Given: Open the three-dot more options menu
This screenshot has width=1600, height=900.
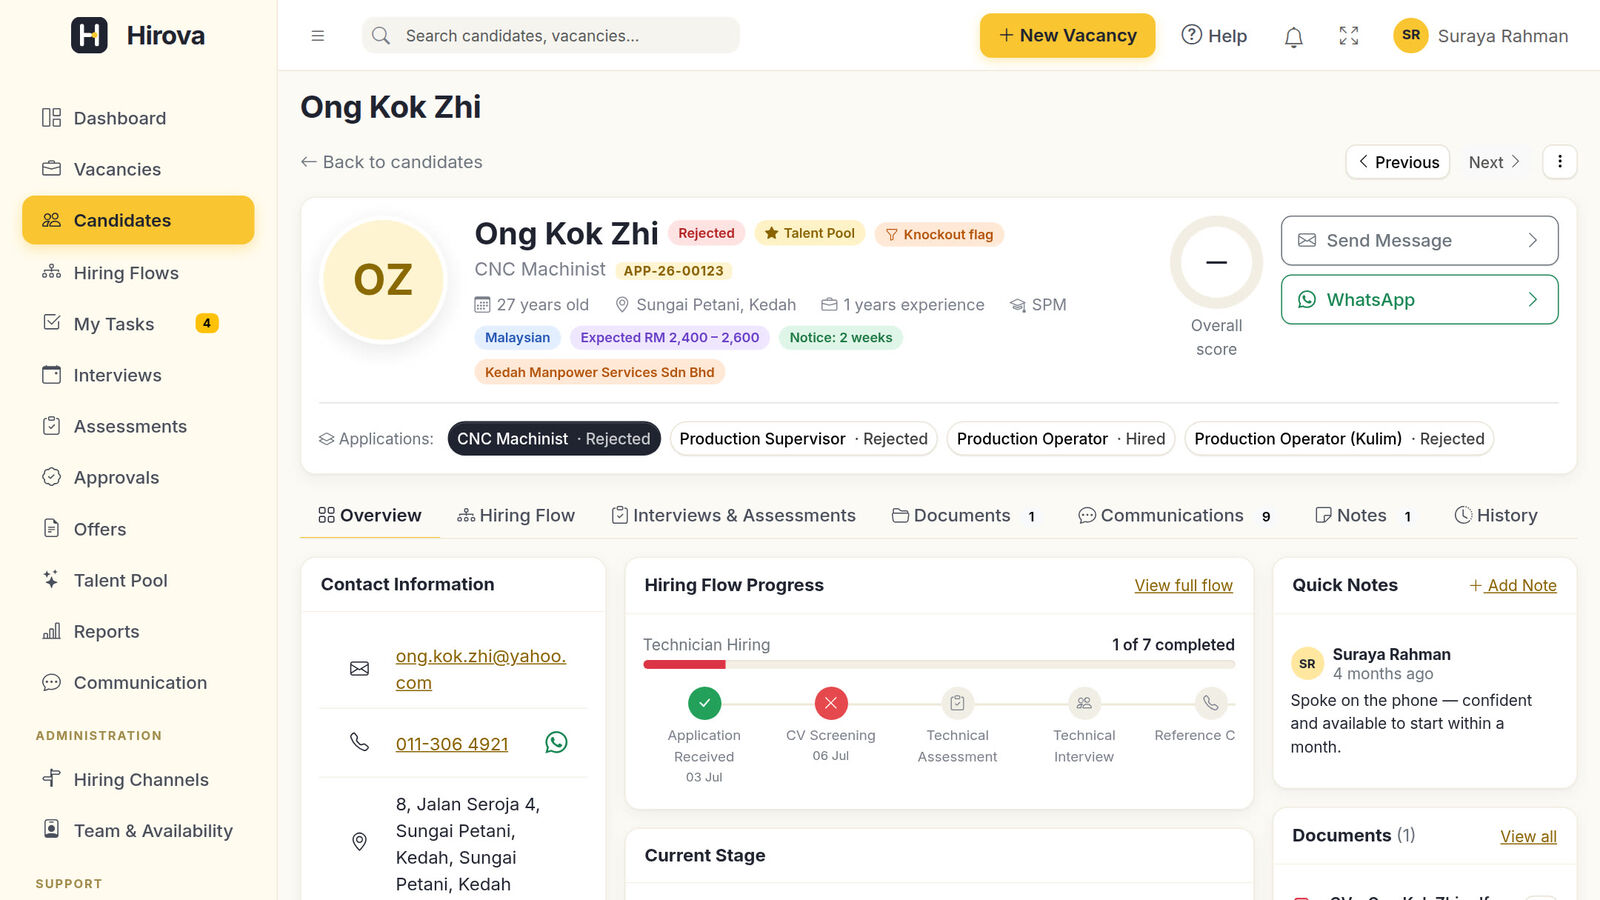Looking at the screenshot, I should click(1559, 162).
